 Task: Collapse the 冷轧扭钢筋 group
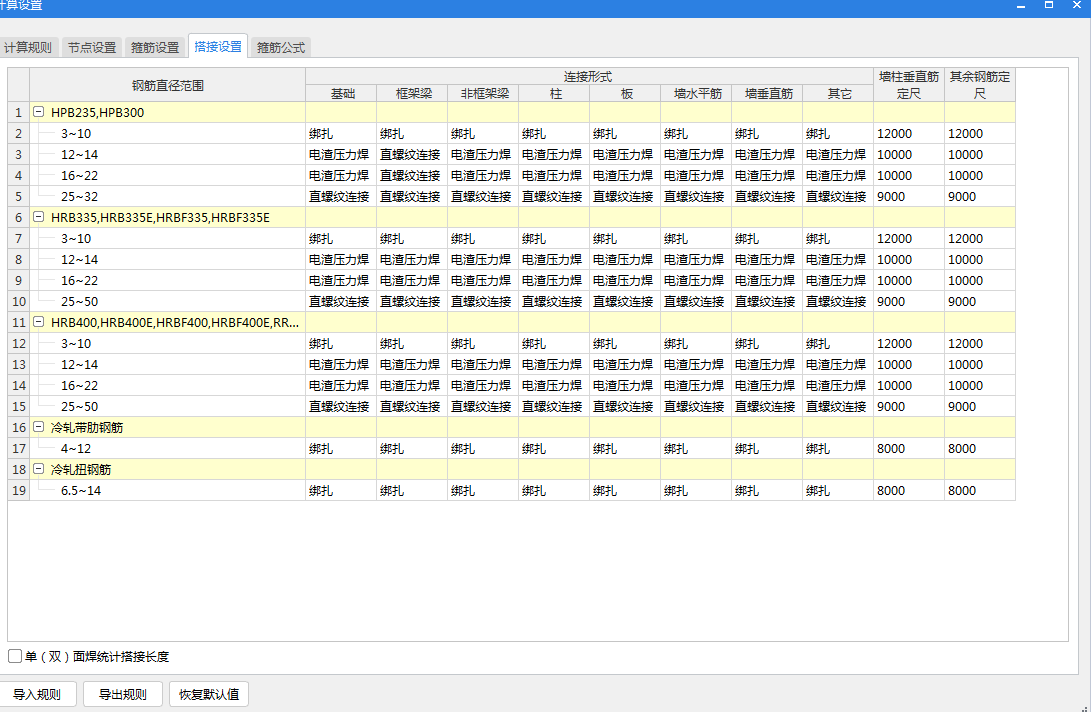coord(39,469)
